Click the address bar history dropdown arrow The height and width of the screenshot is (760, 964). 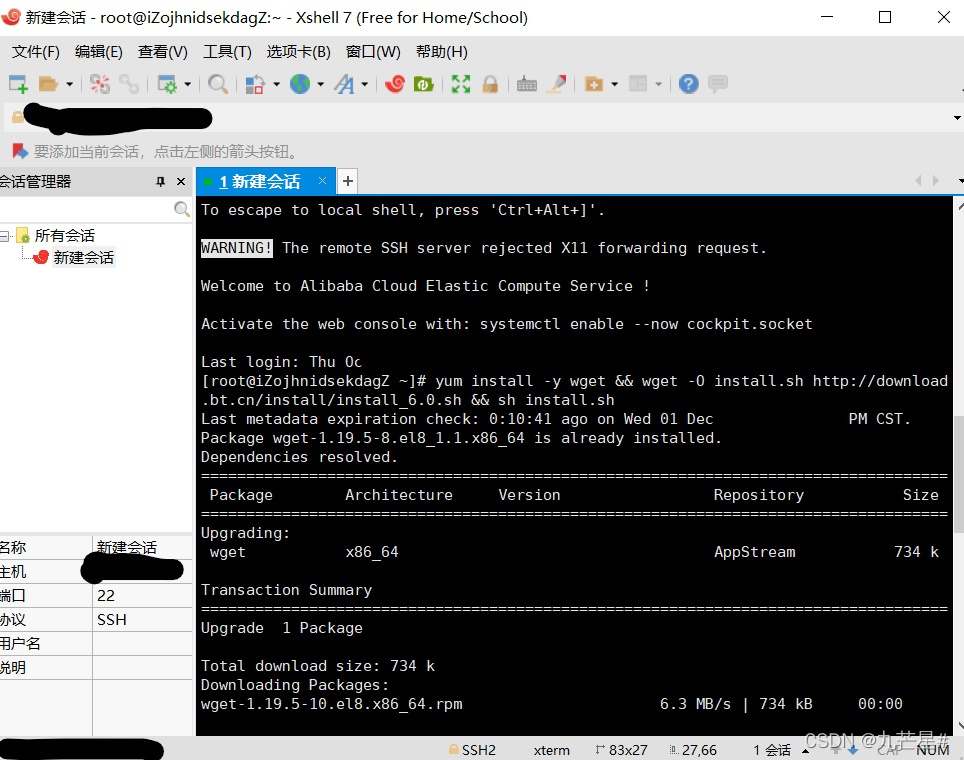[x=957, y=117]
